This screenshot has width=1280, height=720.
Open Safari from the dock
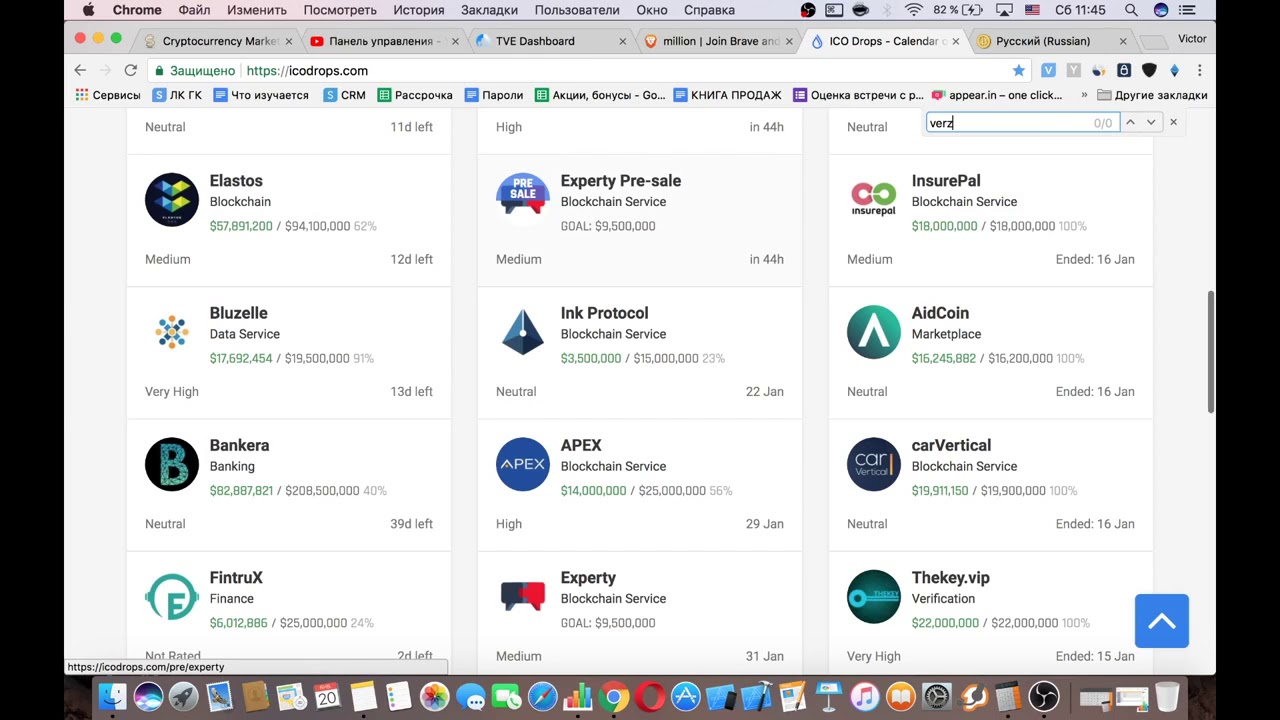point(543,695)
